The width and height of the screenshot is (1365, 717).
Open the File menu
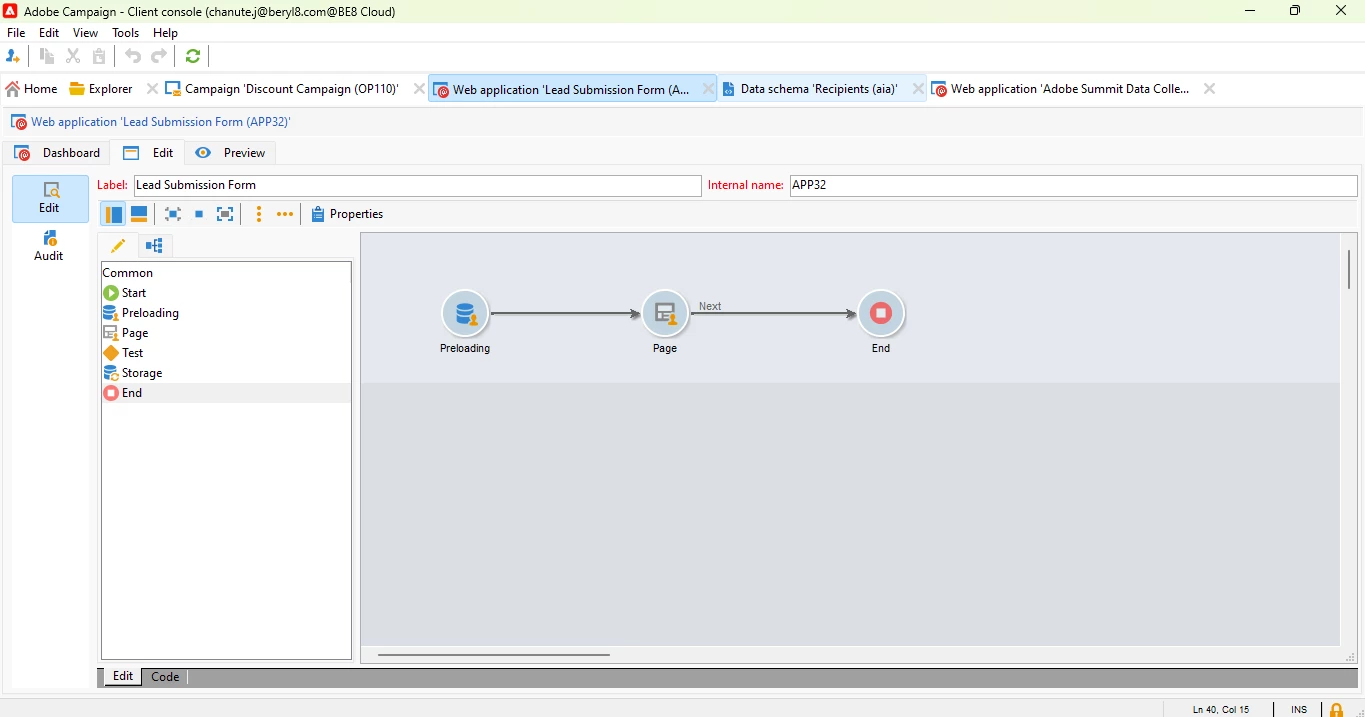pyautogui.click(x=16, y=33)
